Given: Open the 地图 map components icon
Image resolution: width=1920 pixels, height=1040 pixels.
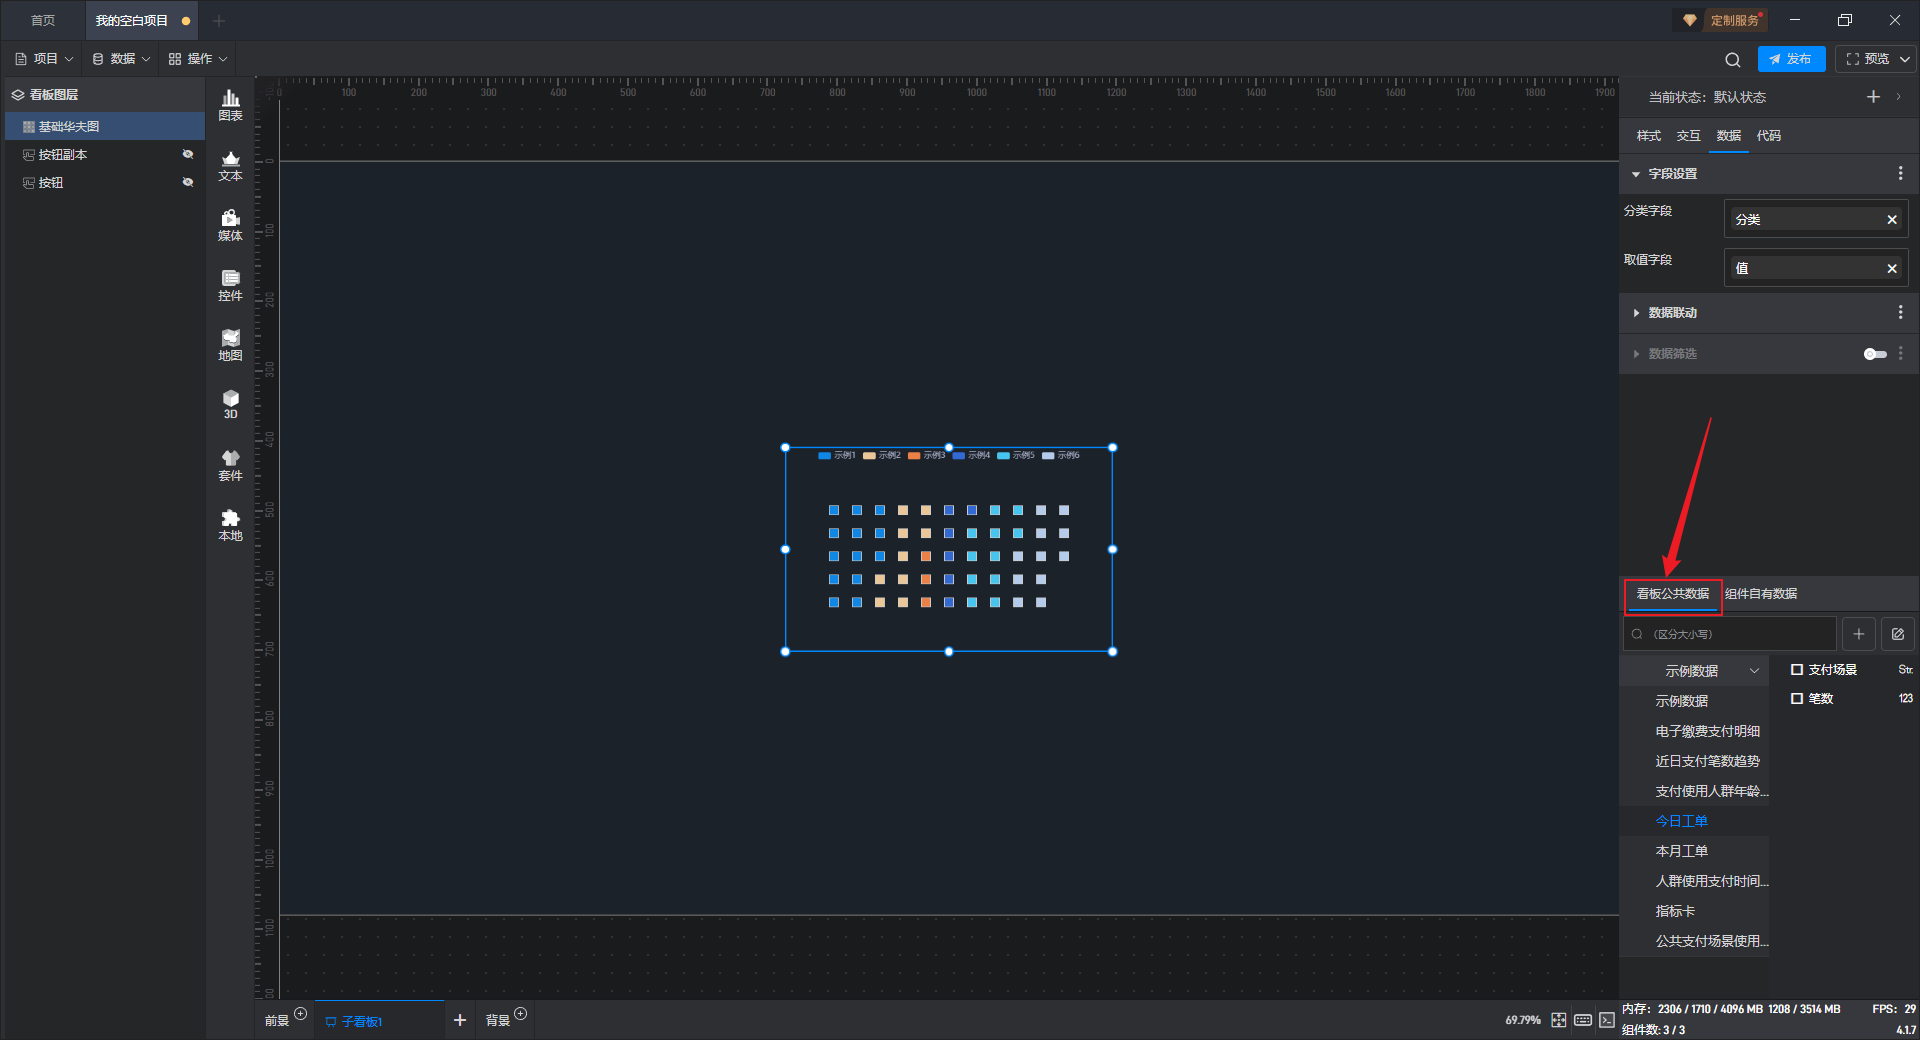Looking at the screenshot, I should [x=230, y=345].
